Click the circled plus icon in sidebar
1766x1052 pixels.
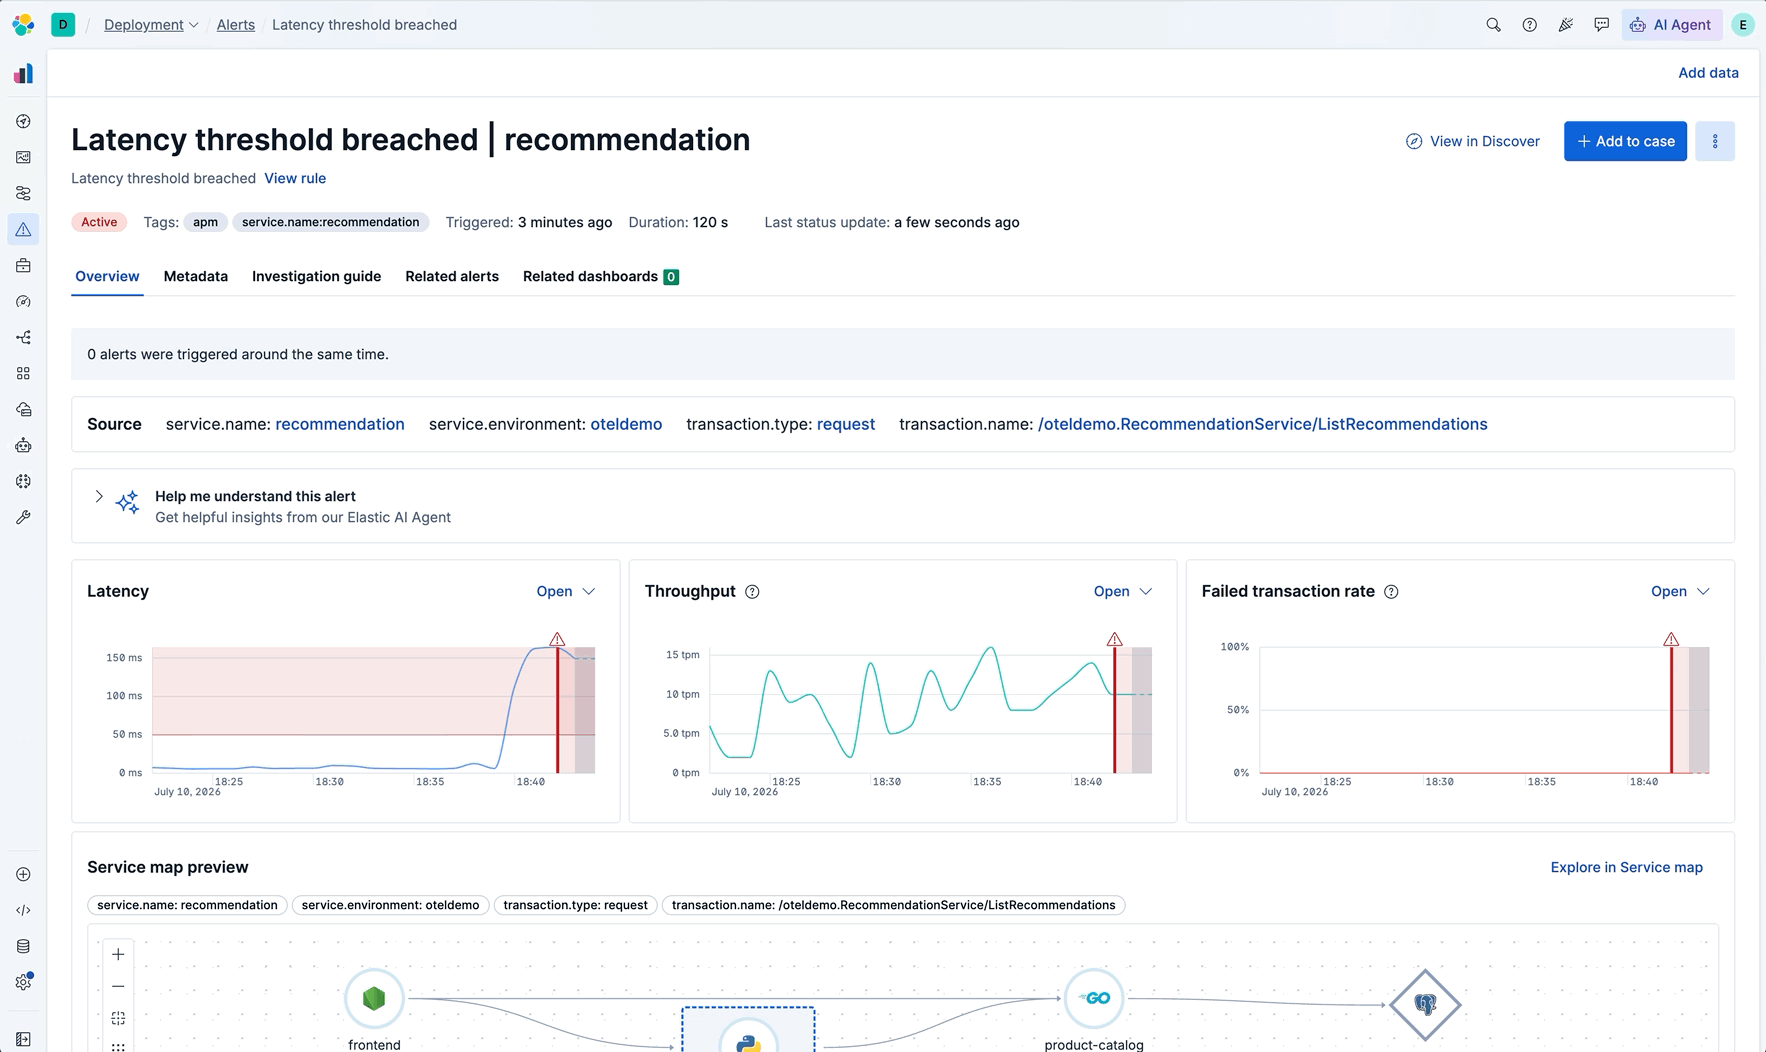pyautogui.click(x=23, y=874)
